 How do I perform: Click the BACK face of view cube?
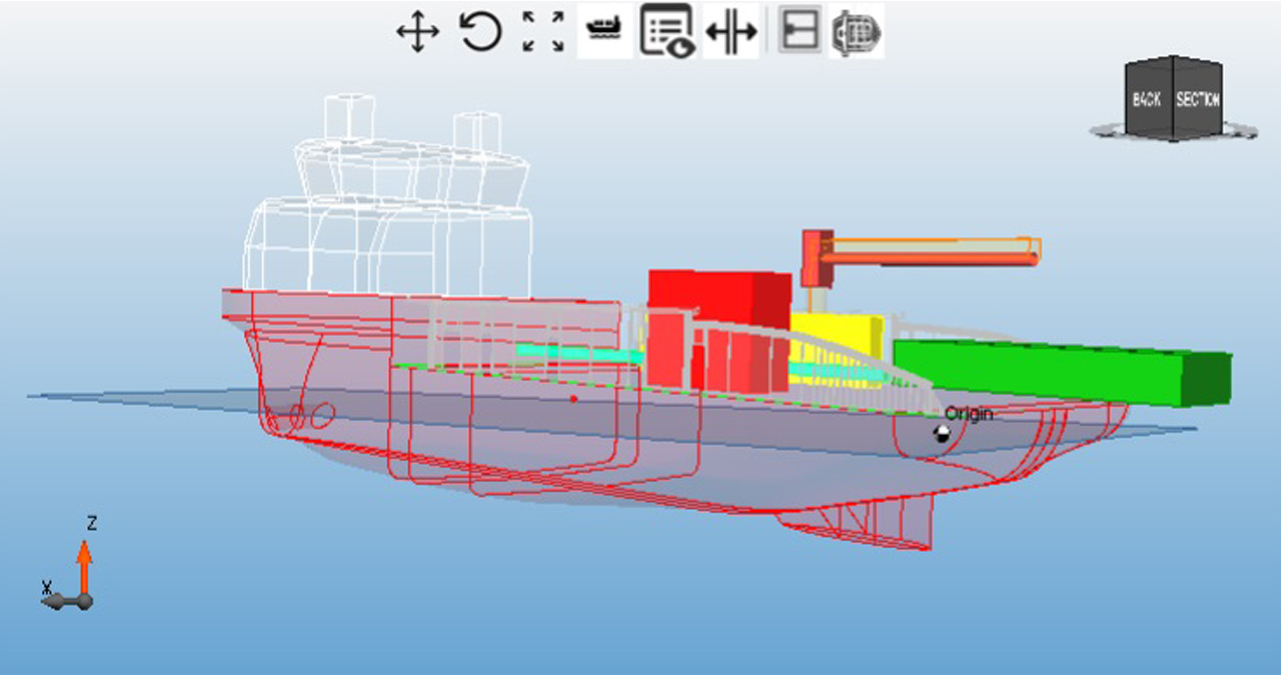pos(1148,99)
